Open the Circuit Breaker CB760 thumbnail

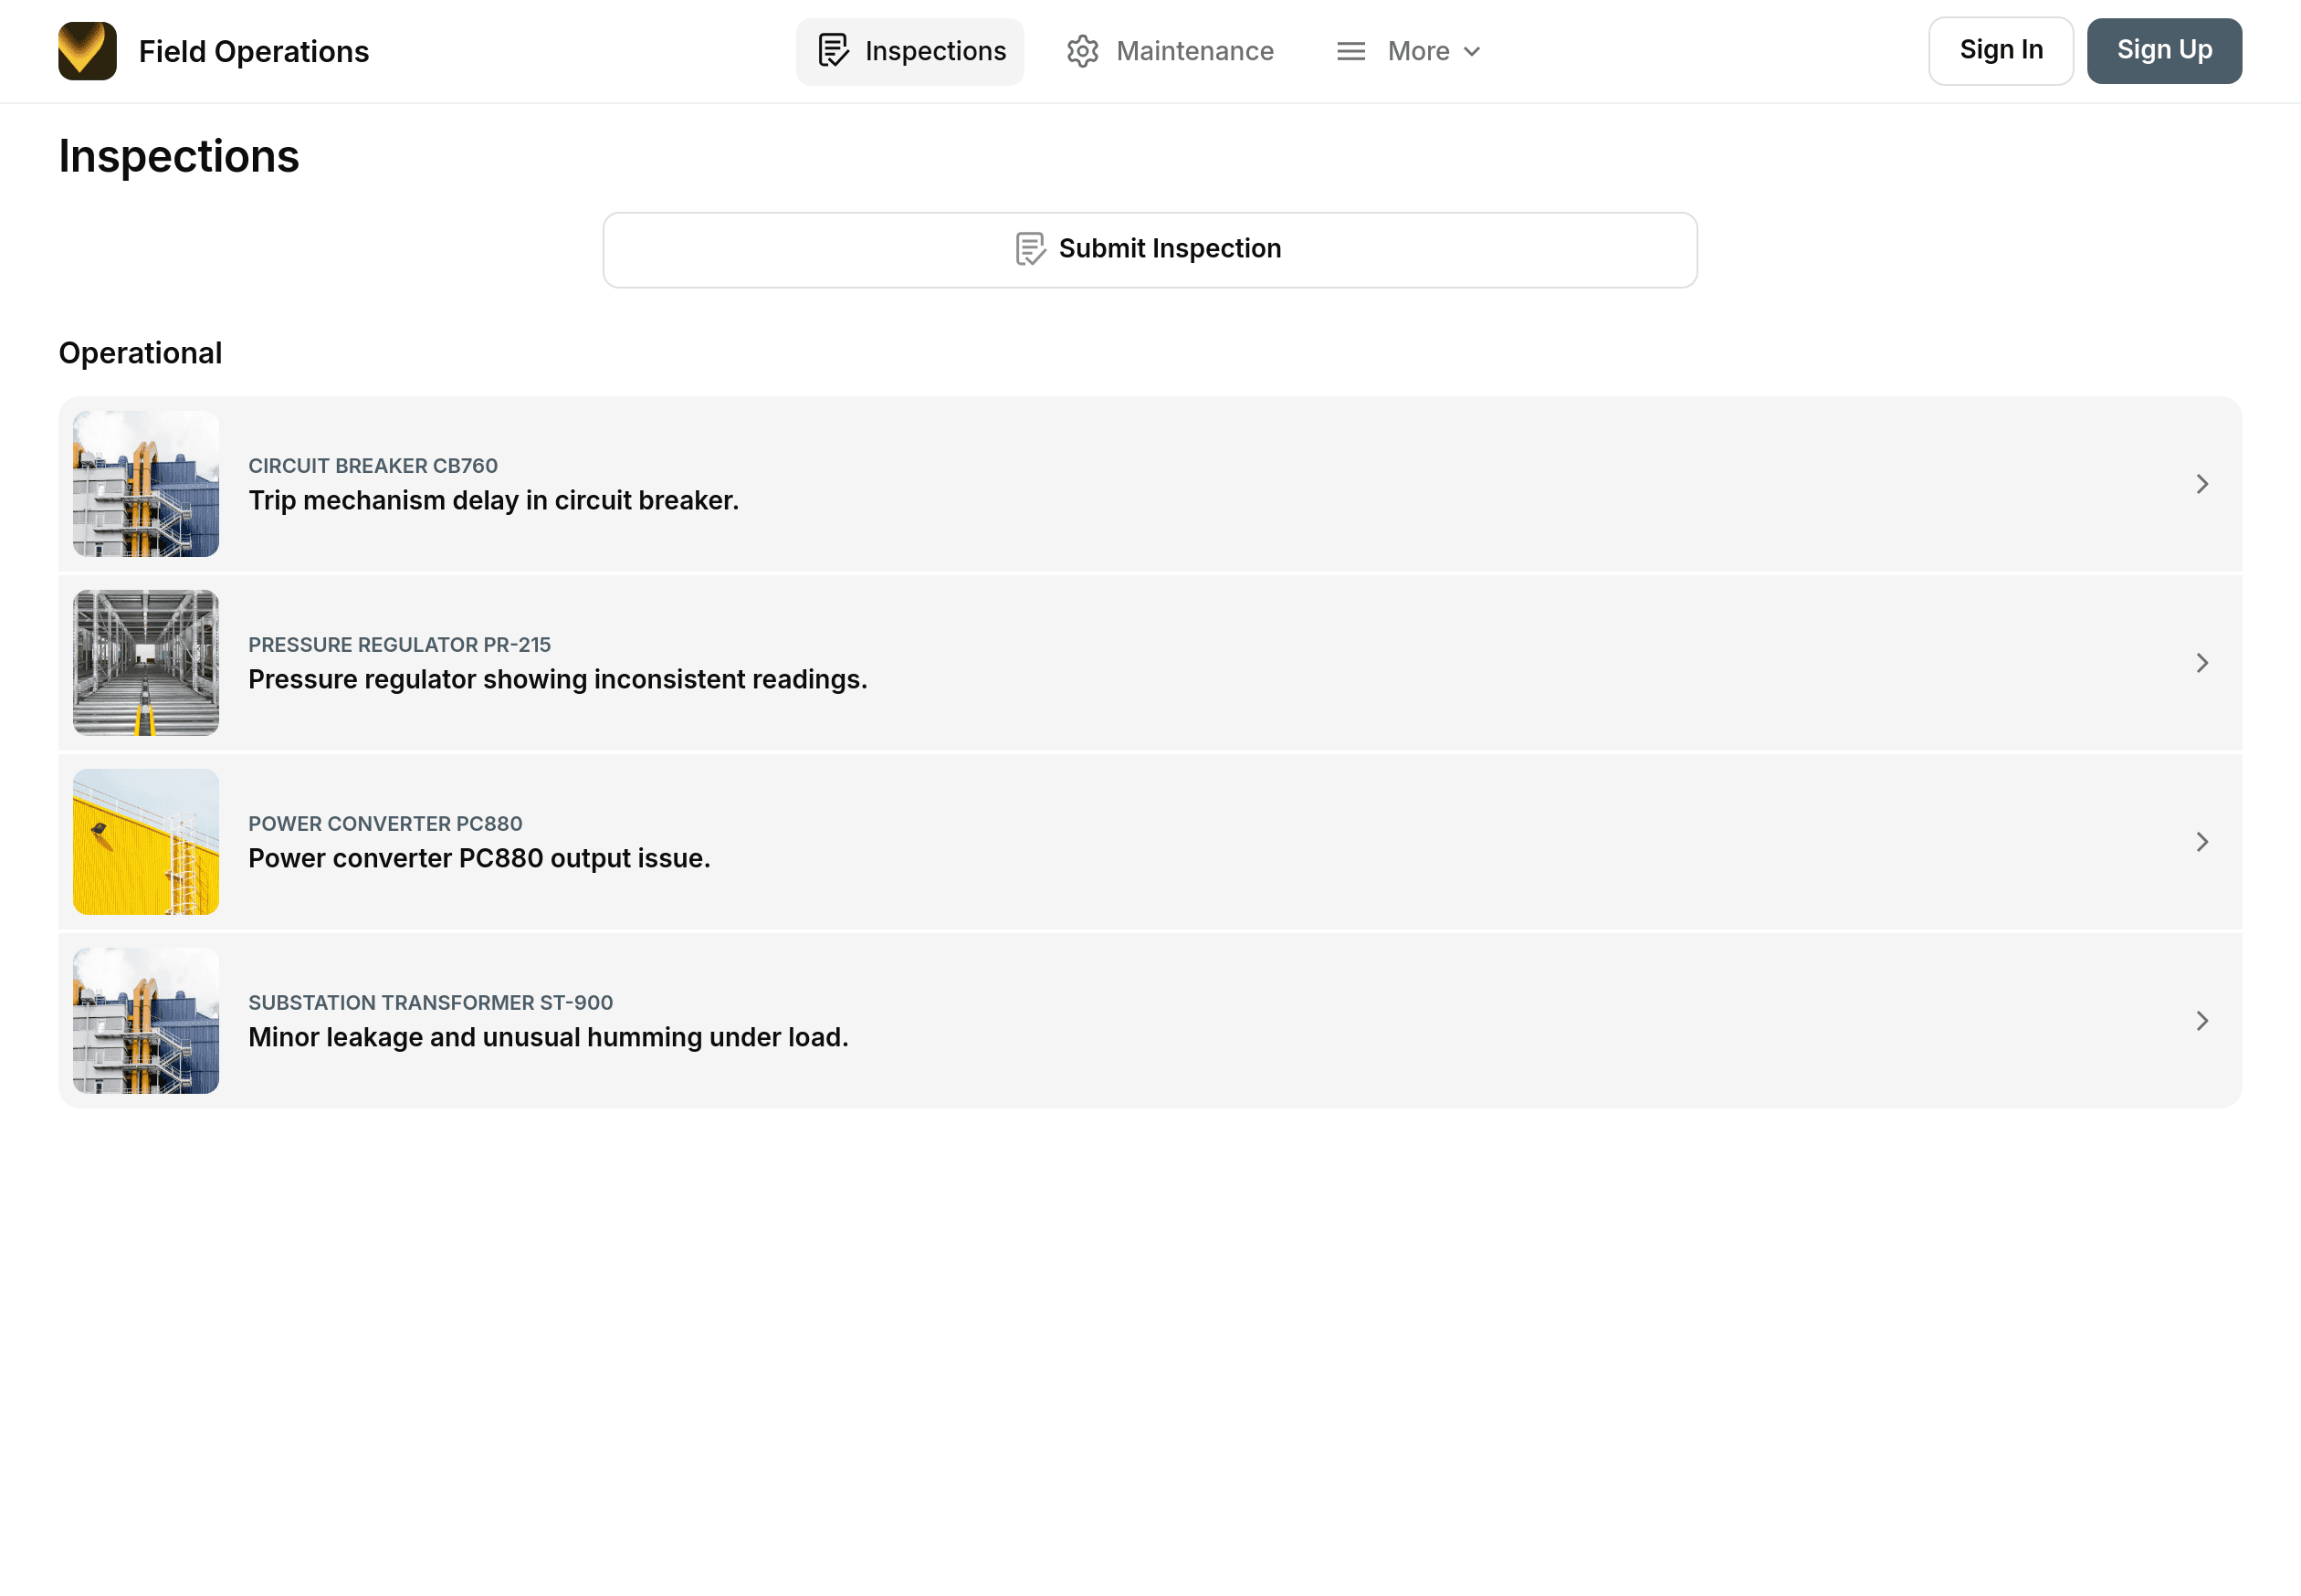146,484
